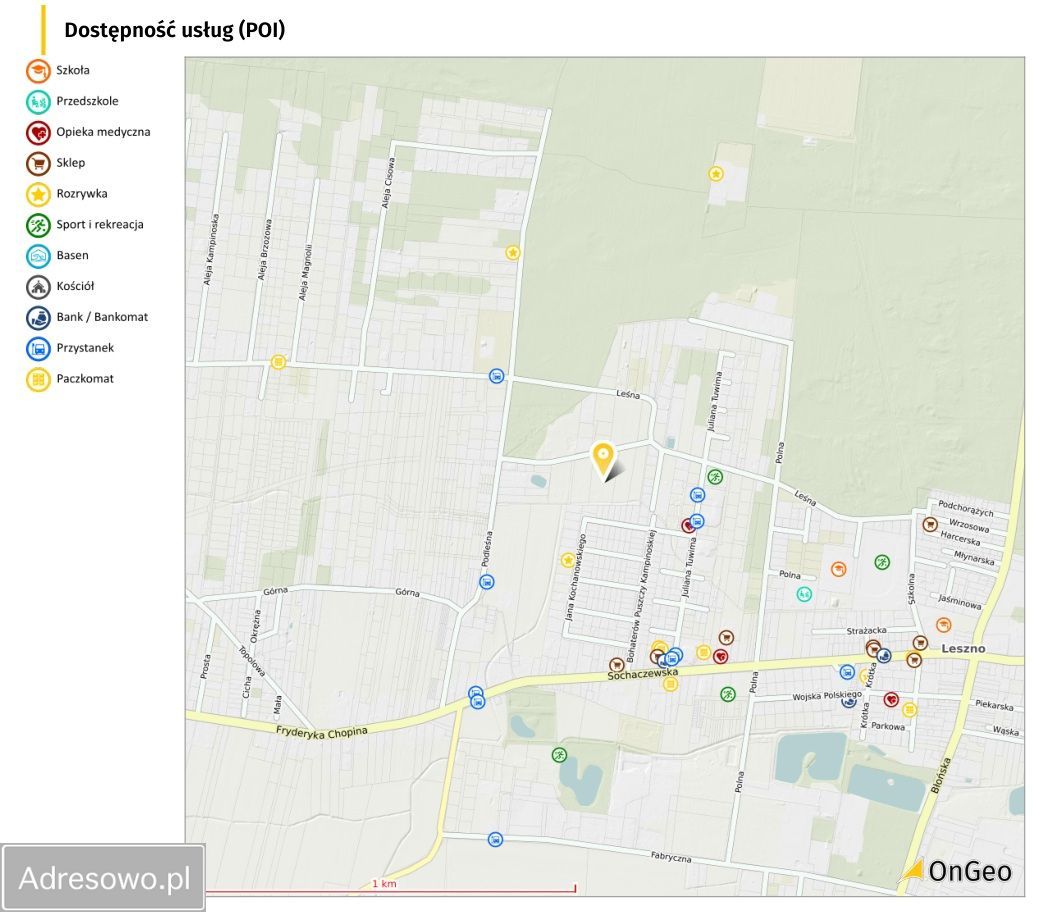The width and height of the screenshot is (1049, 912).
Task: Click the Rozrywka star legend icon
Action: pyautogui.click(x=38, y=194)
